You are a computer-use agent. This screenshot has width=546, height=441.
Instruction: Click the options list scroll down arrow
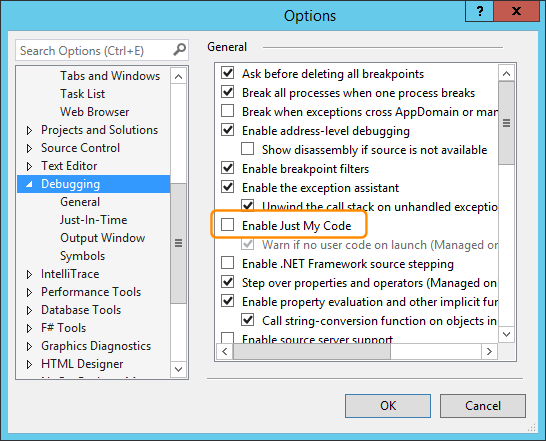[507, 334]
